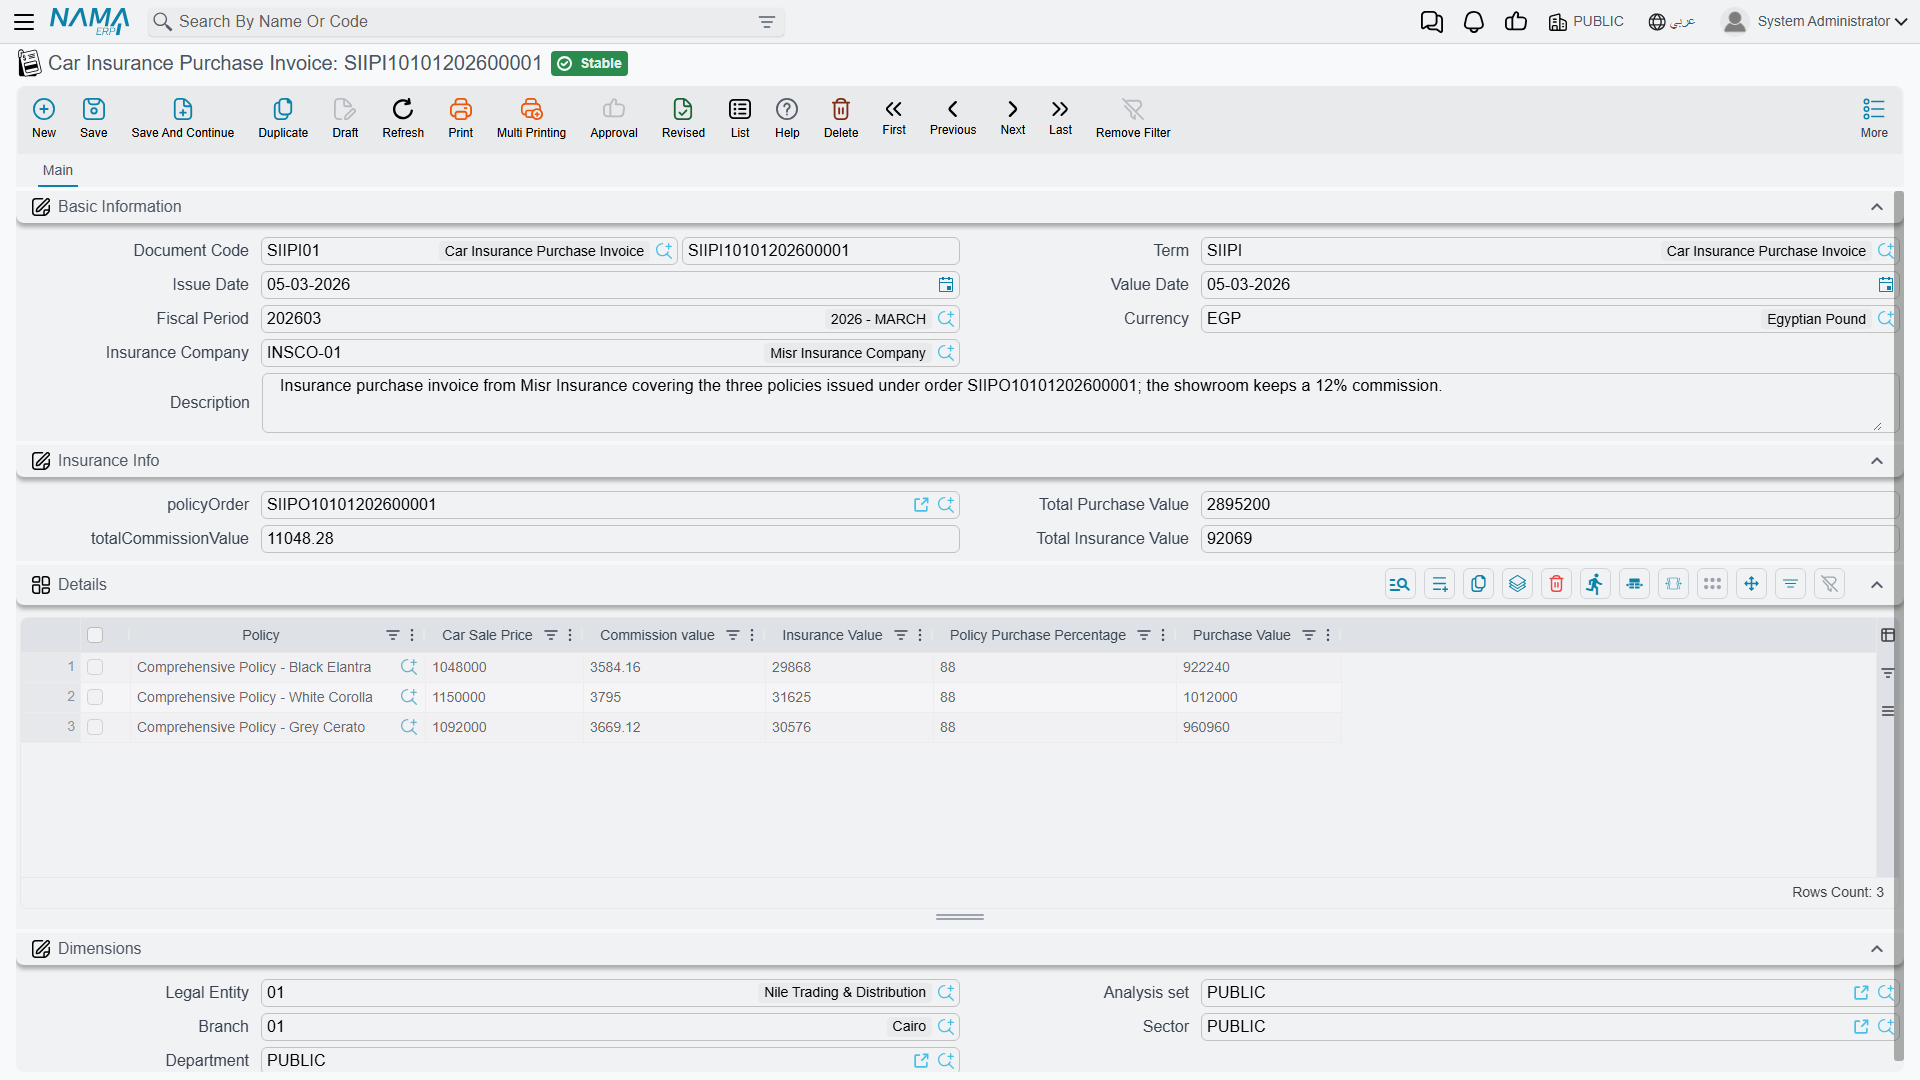Open policyOrder in new window icon

click(921, 505)
